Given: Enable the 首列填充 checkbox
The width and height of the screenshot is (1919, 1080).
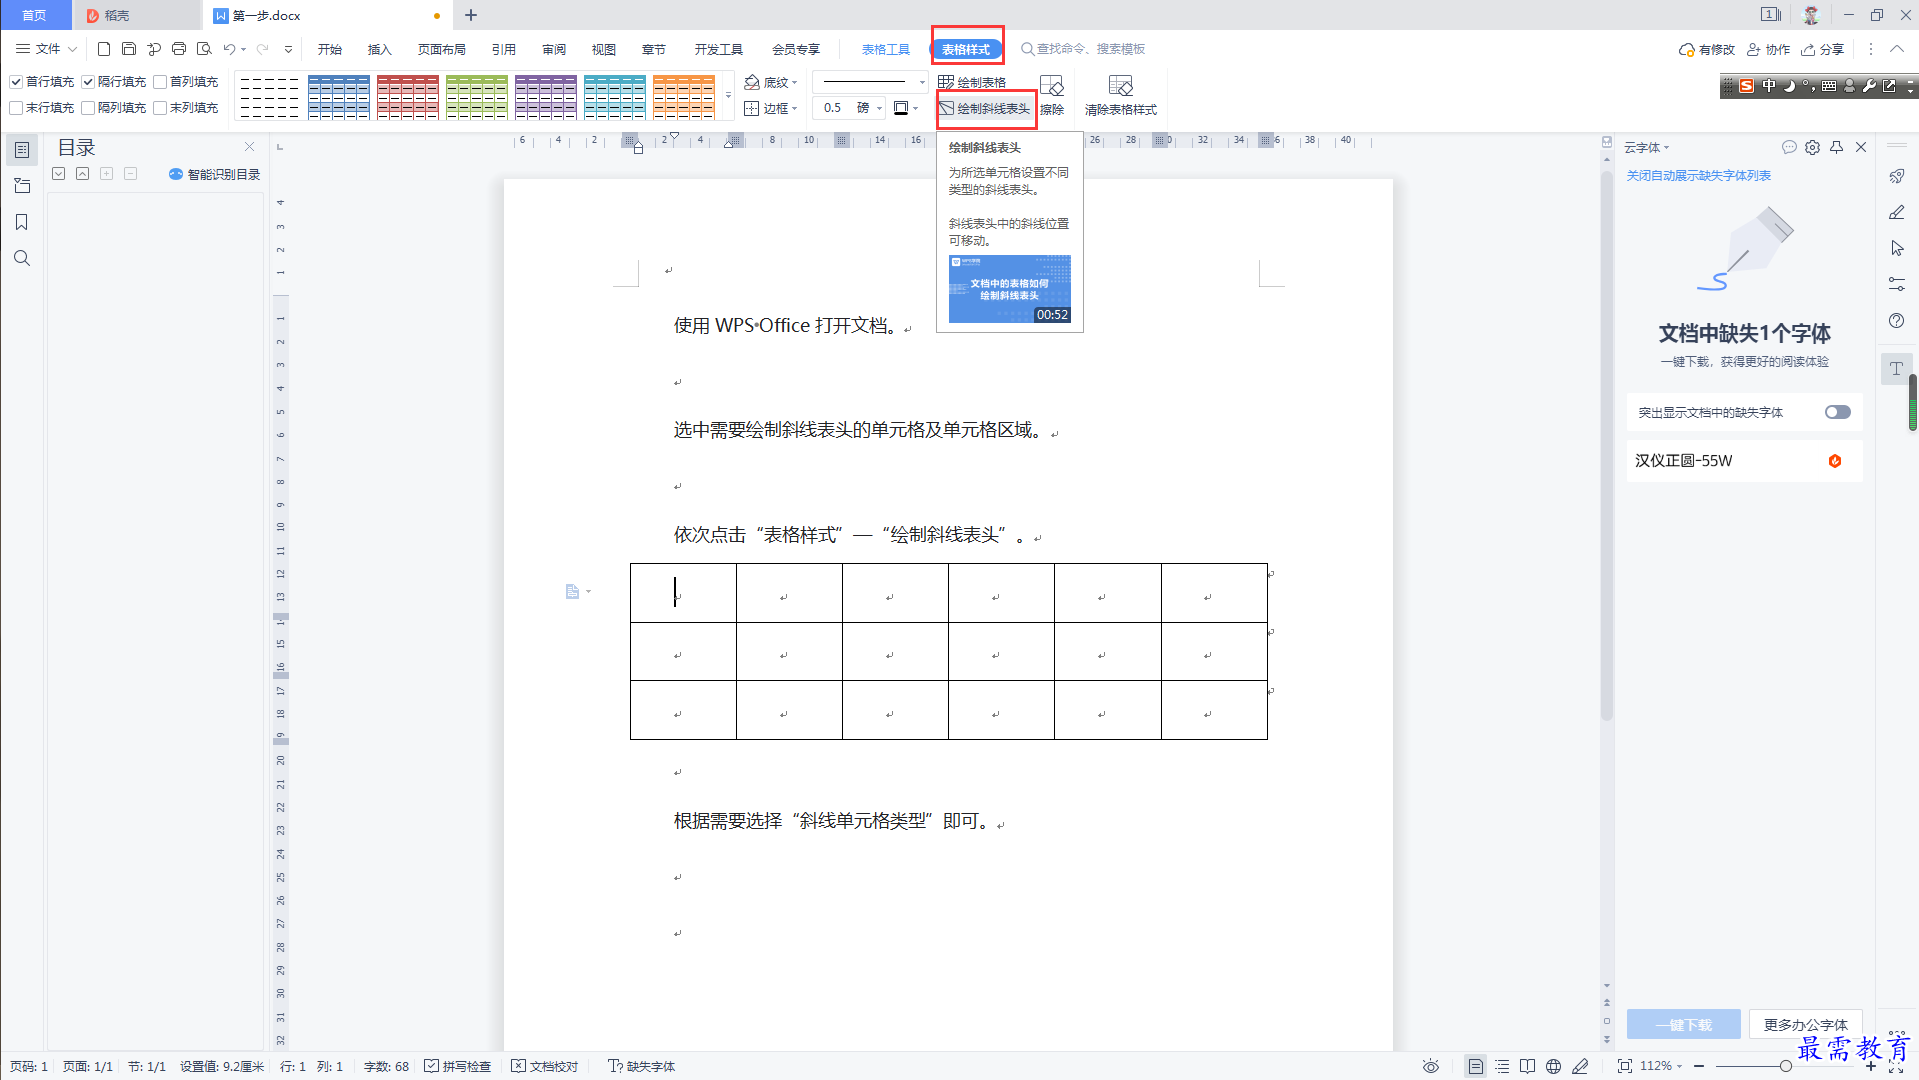Looking at the screenshot, I should coord(160,82).
